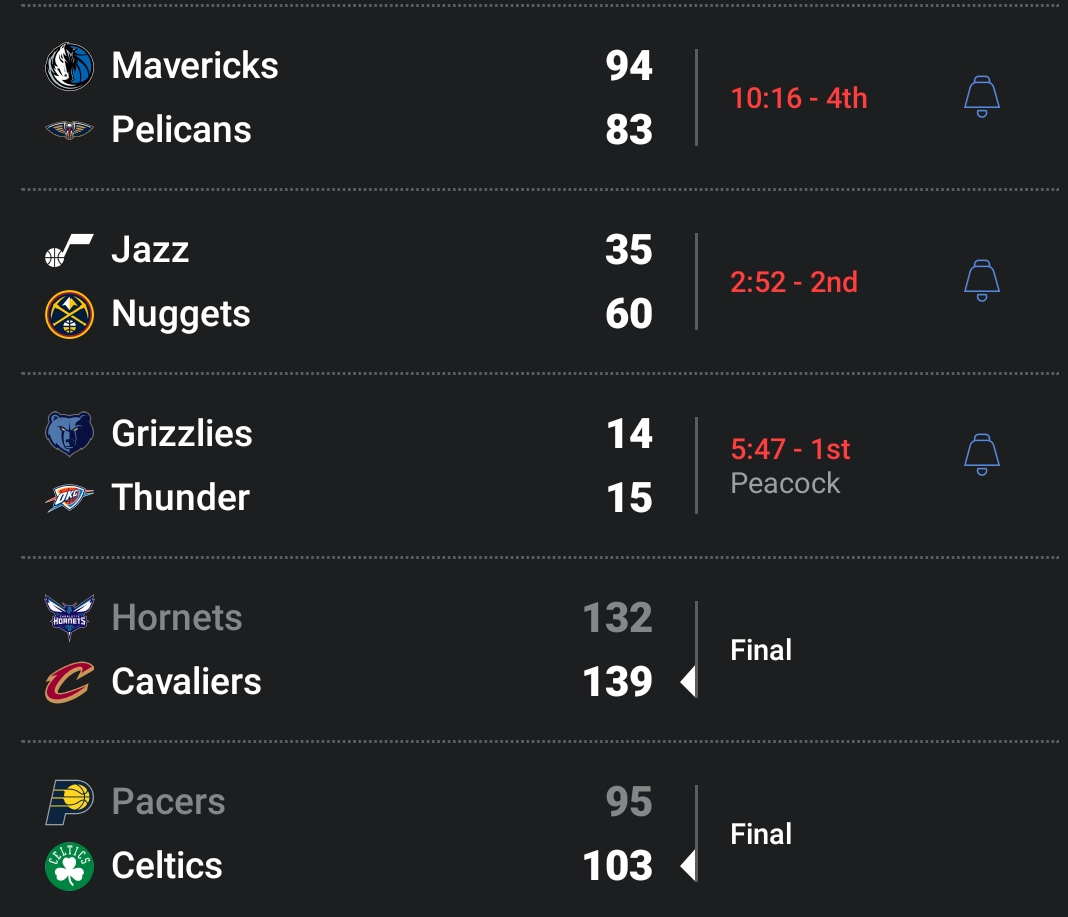The height and width of the screenshot is (917, 1068).
Task: Click the Celtics score of 103
Action: point(618,866)
